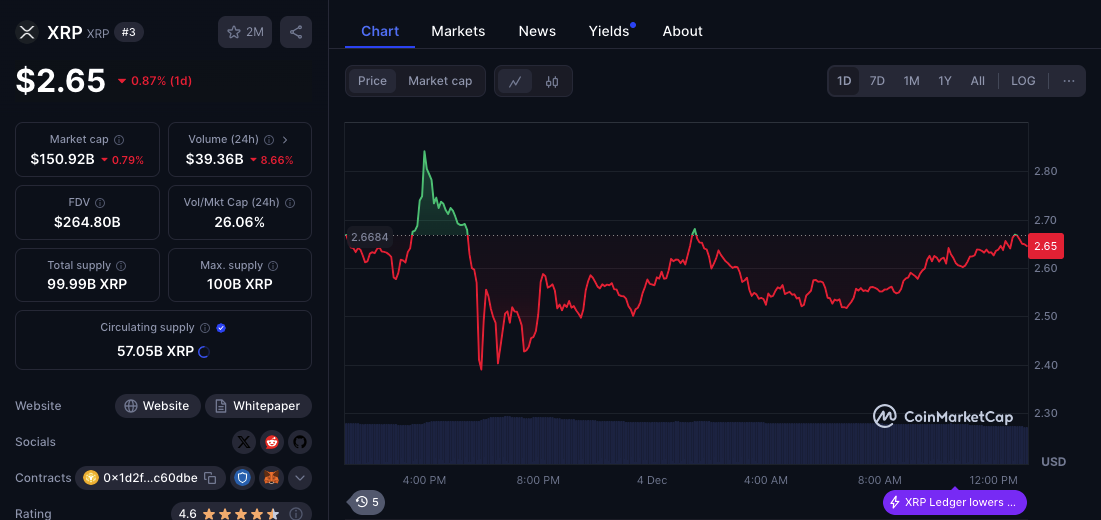Screen dimensions: 1101x520
Task: Toggle the LOG scale on chart
Action: point(1023,81)
